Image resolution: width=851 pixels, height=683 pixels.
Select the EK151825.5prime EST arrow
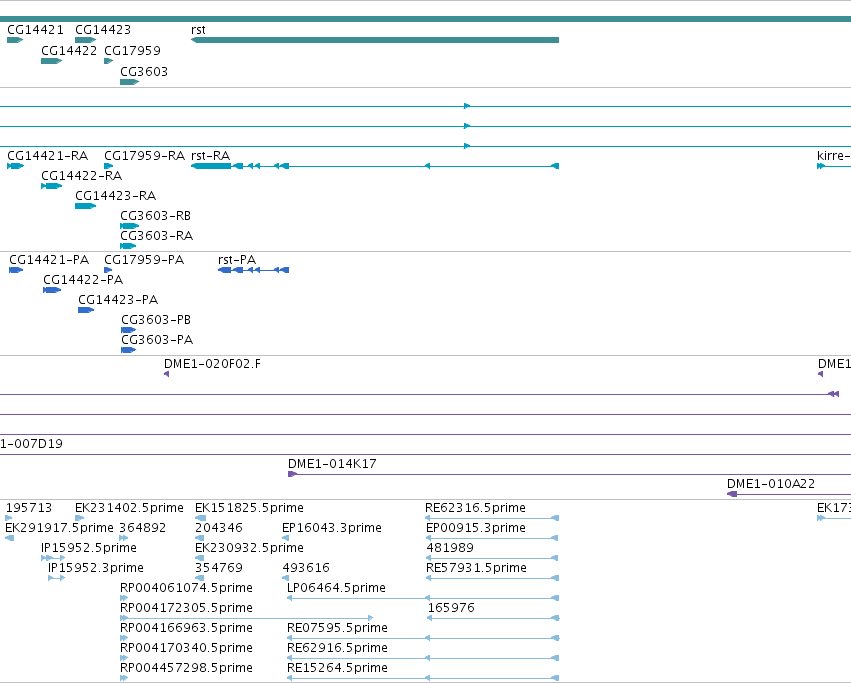tap(200, 518)
